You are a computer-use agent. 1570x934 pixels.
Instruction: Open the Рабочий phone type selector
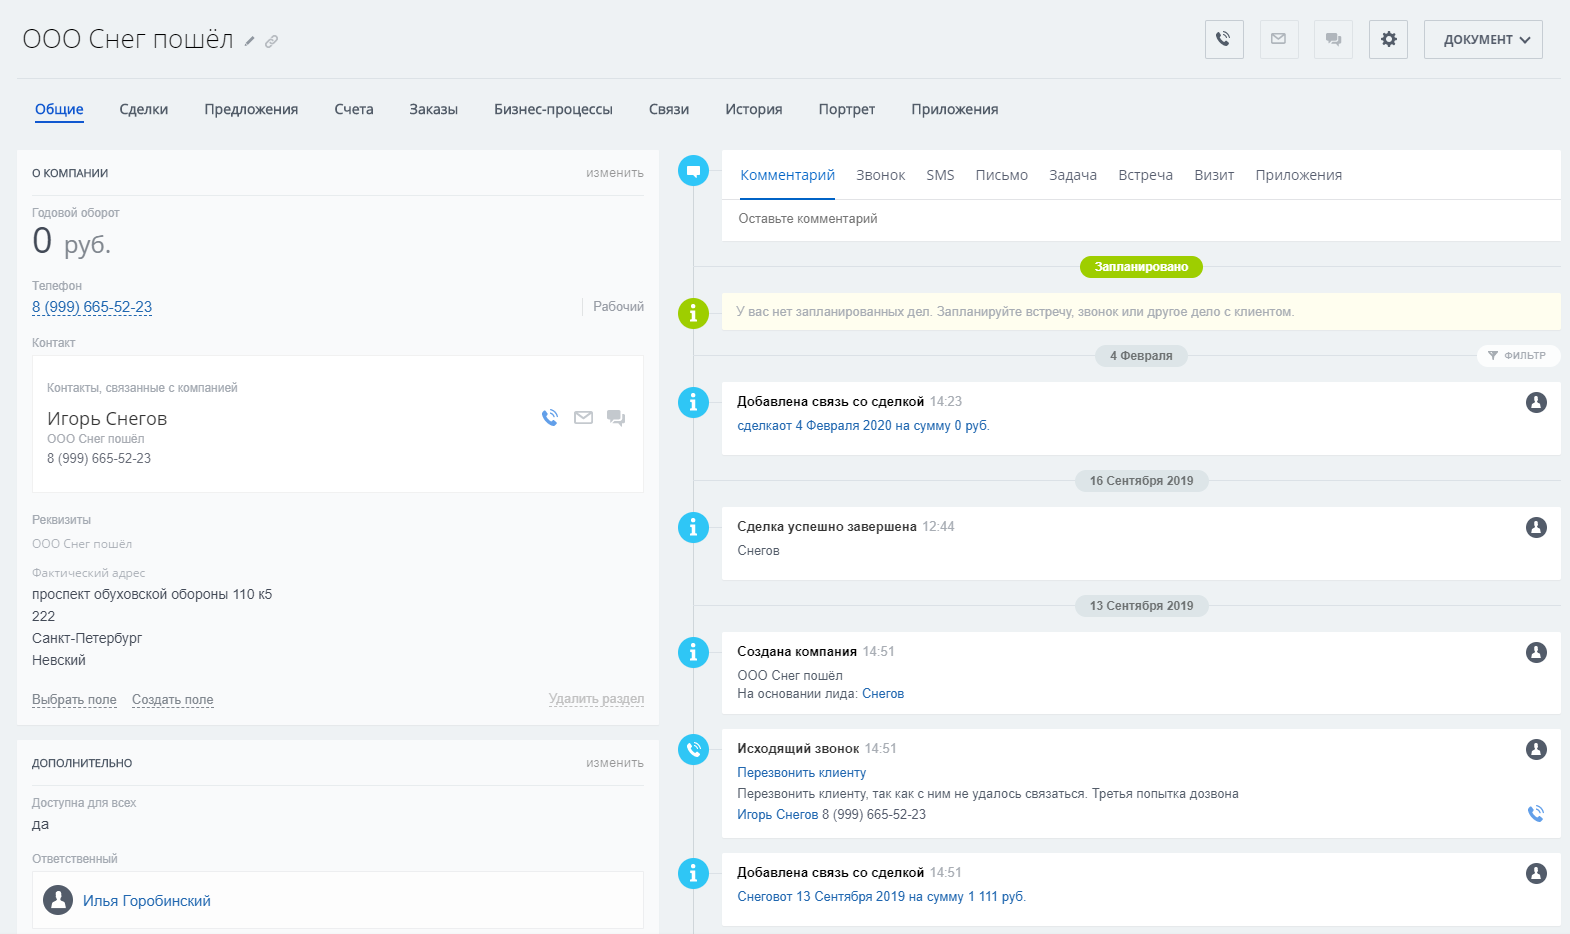(x=618, y=307)
